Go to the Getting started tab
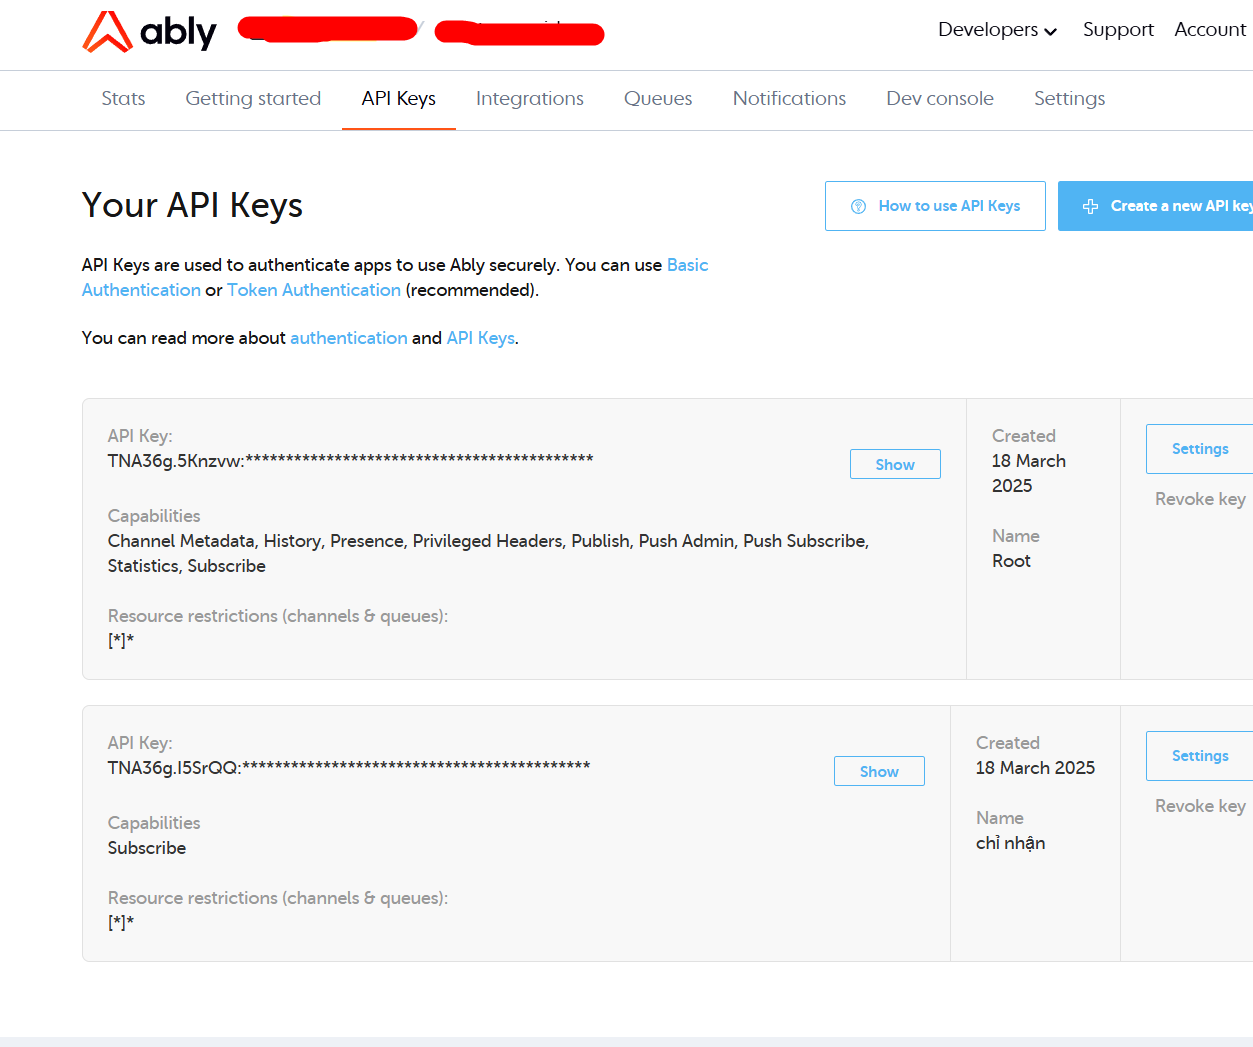 (x=253, y=98)
